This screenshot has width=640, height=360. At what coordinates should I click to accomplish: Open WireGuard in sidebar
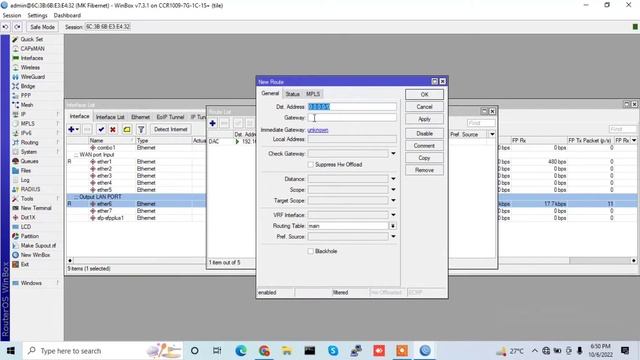(33, 77)
